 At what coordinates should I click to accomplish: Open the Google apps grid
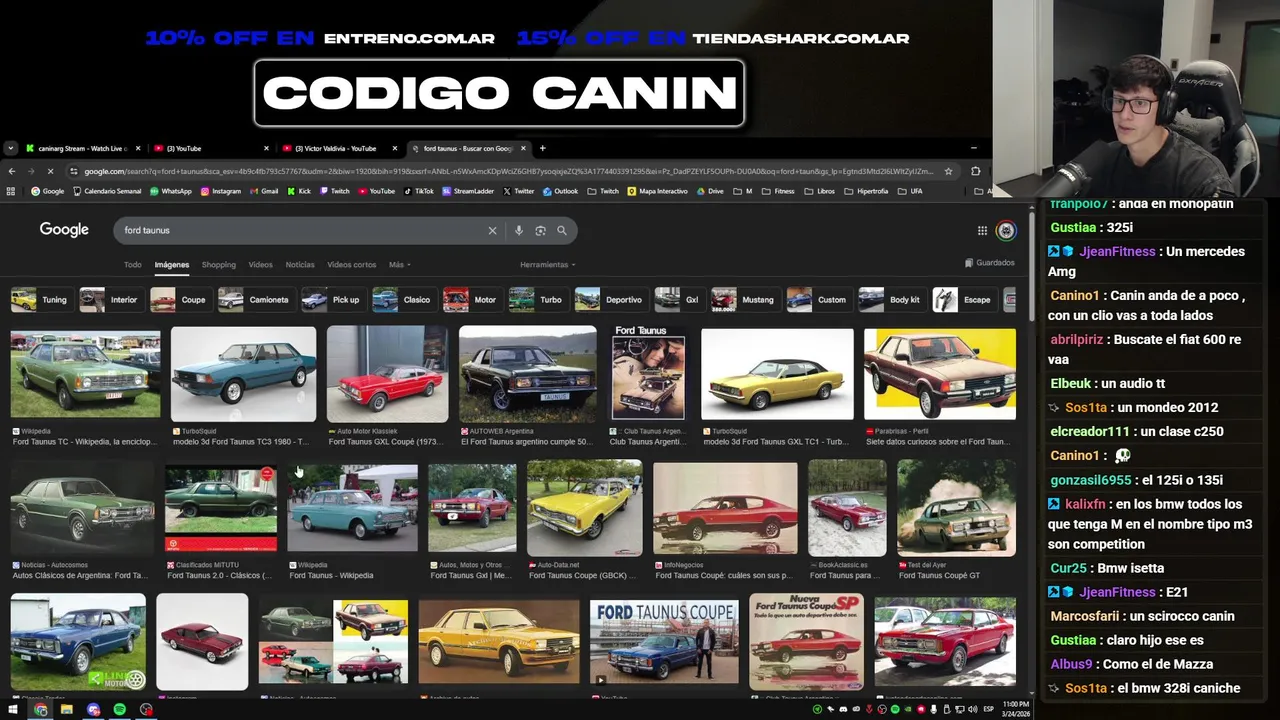[982, 230]
